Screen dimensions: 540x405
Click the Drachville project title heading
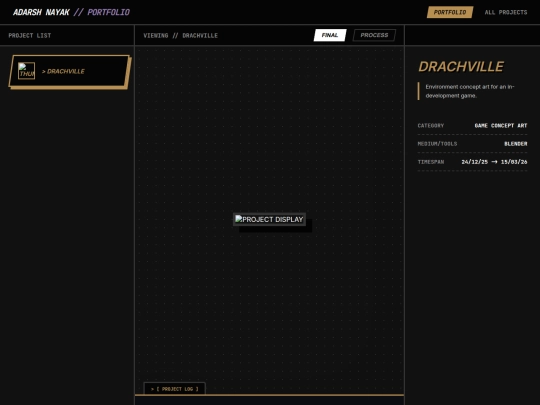(461, 67)
